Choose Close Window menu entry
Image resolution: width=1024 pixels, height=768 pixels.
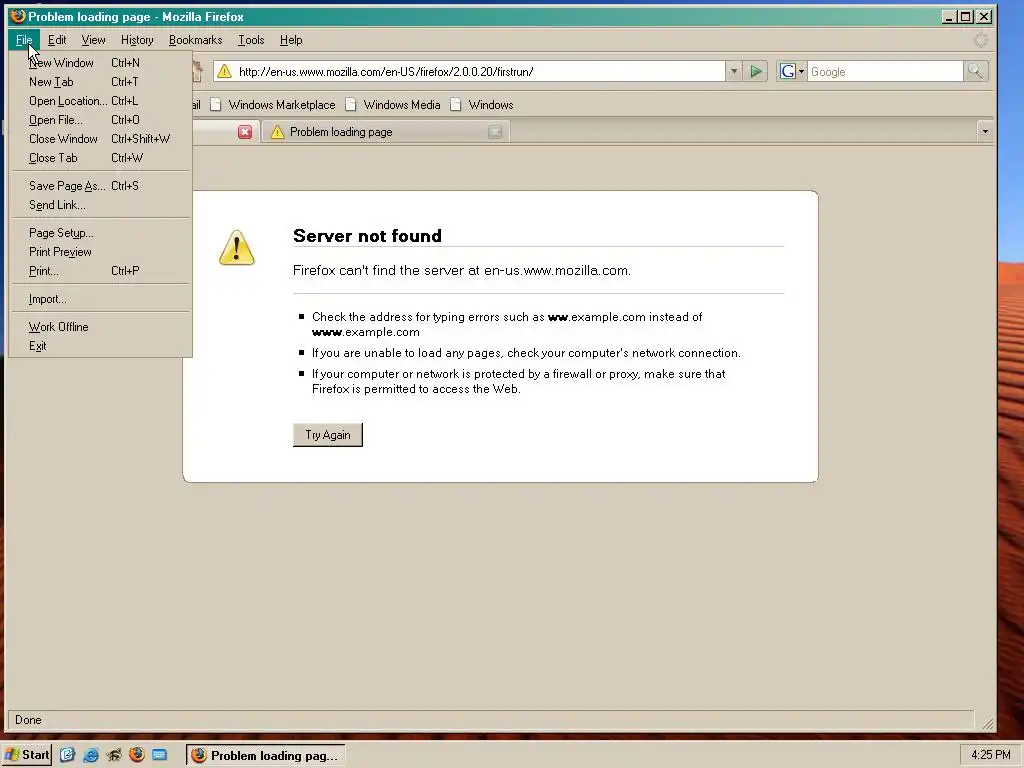point(101,138)
